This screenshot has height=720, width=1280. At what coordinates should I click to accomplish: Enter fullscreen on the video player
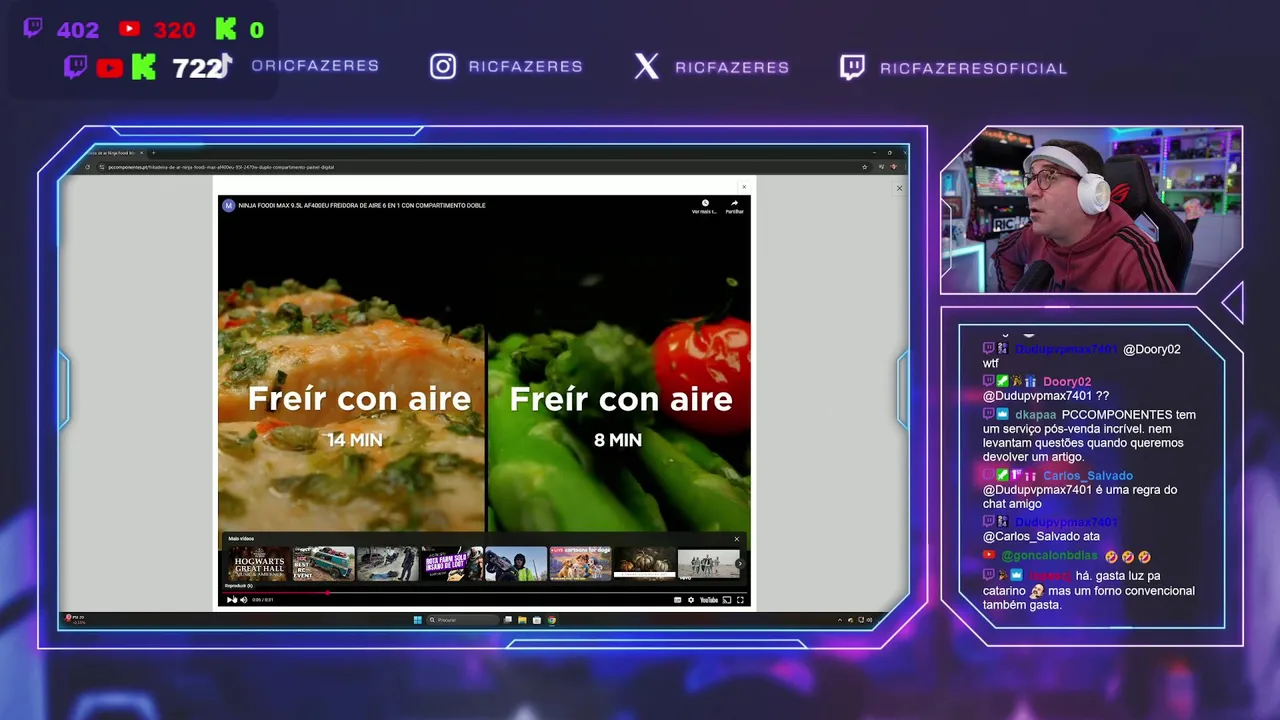[740, 600]
